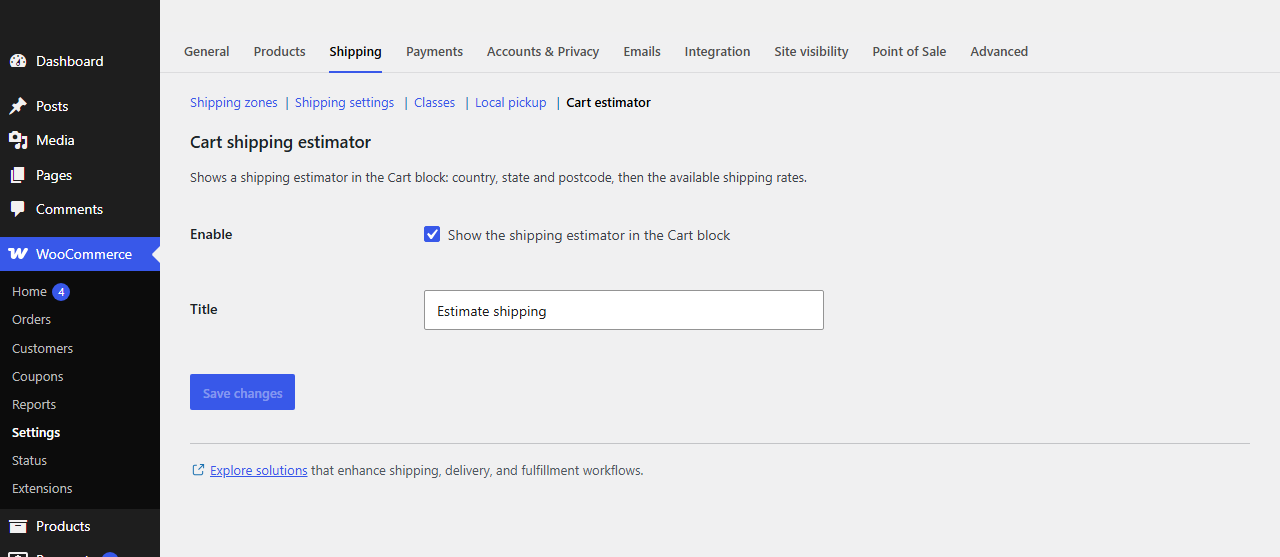Select the Settings submenu item
Screen dimensions: 1280x557
coord(36,432)
